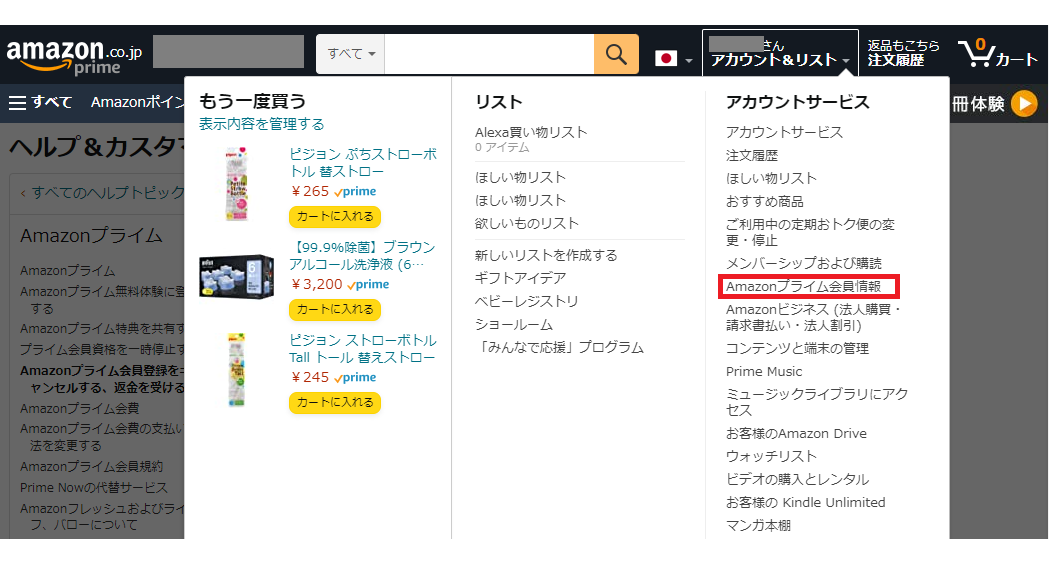Click the Braun cleaning cartridge thumbnail

[x=236, y=276]
